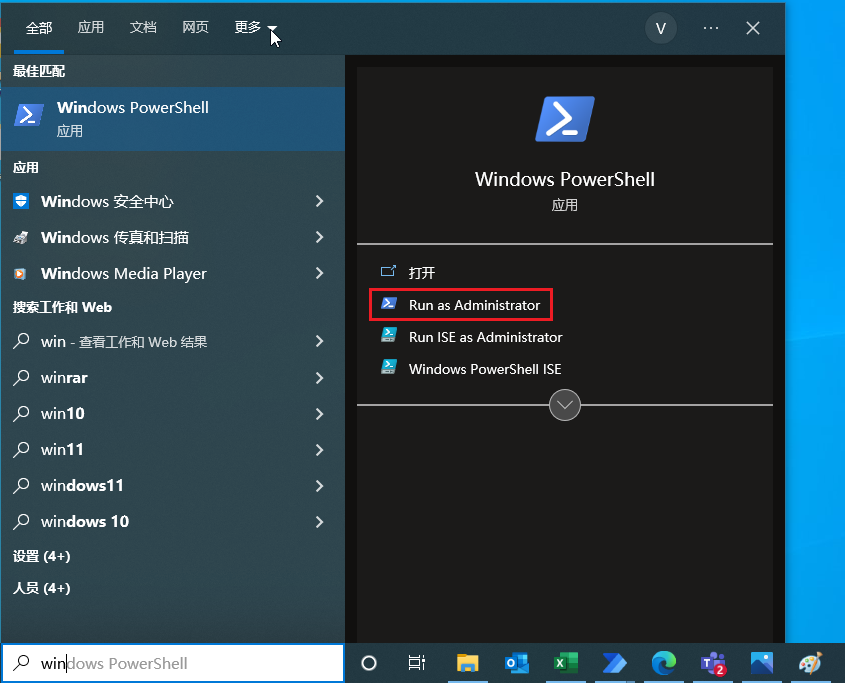Select win - 查看工作和 Web 结果

click(x=172, y=341)
